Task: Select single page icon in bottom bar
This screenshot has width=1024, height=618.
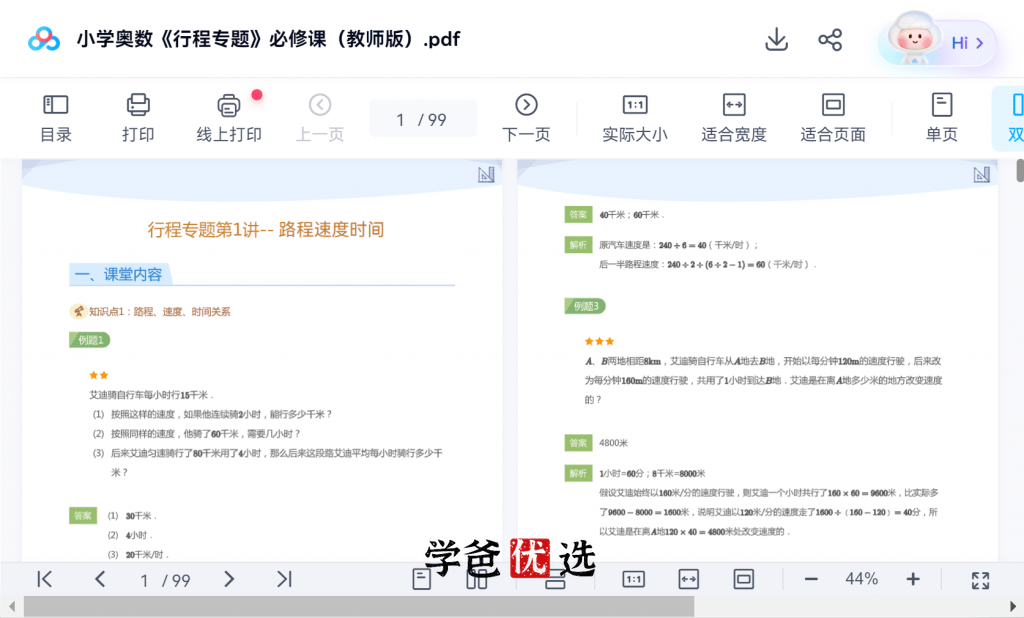Action: click(x=421, y=579)
